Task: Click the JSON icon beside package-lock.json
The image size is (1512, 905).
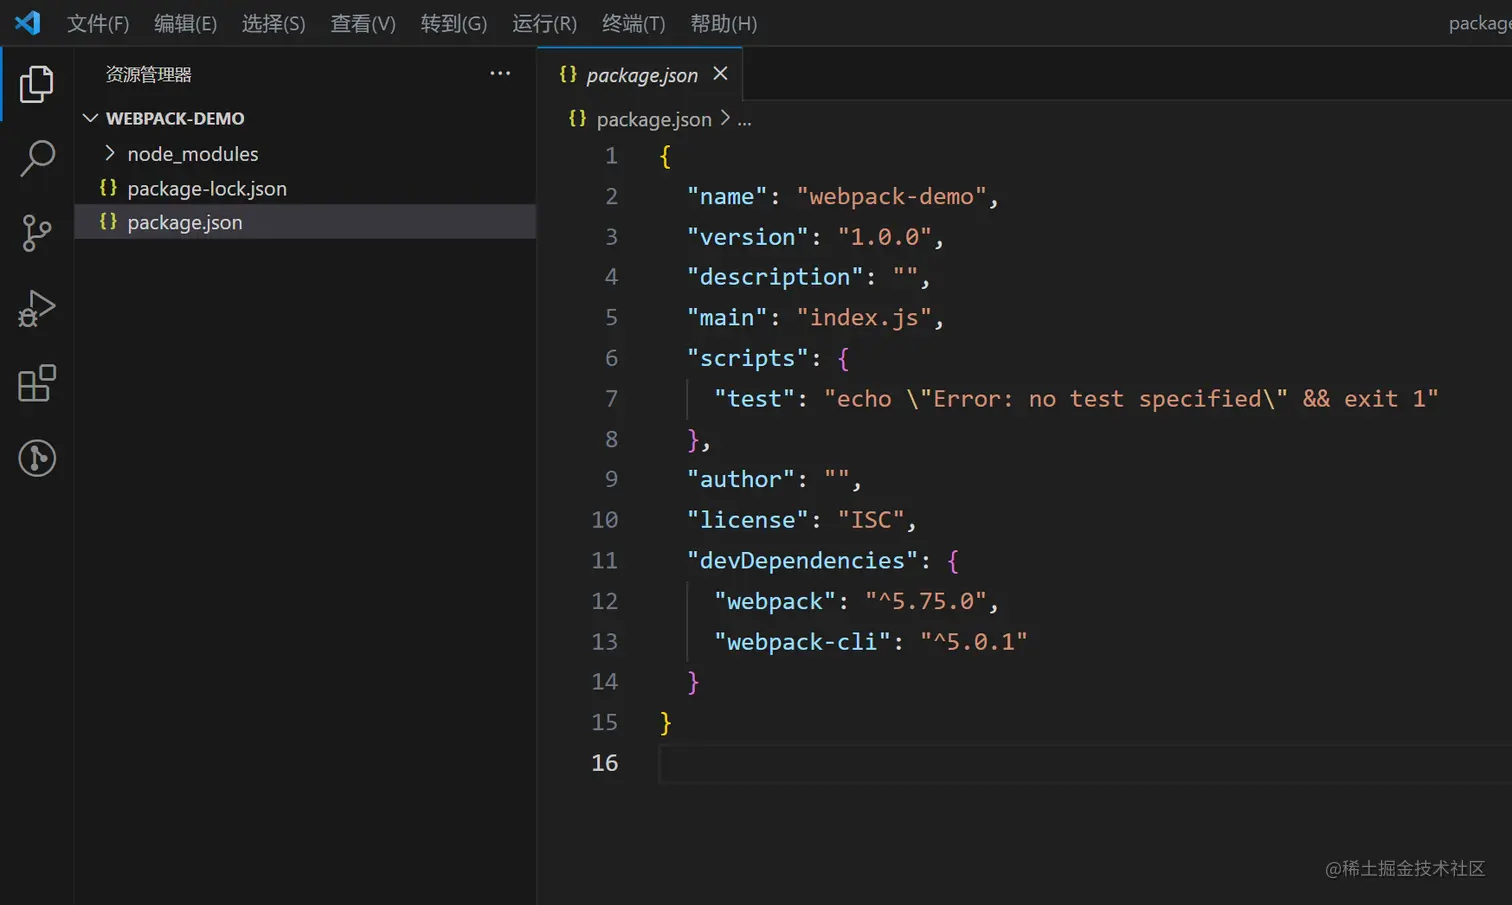Action: pos(108,188)
